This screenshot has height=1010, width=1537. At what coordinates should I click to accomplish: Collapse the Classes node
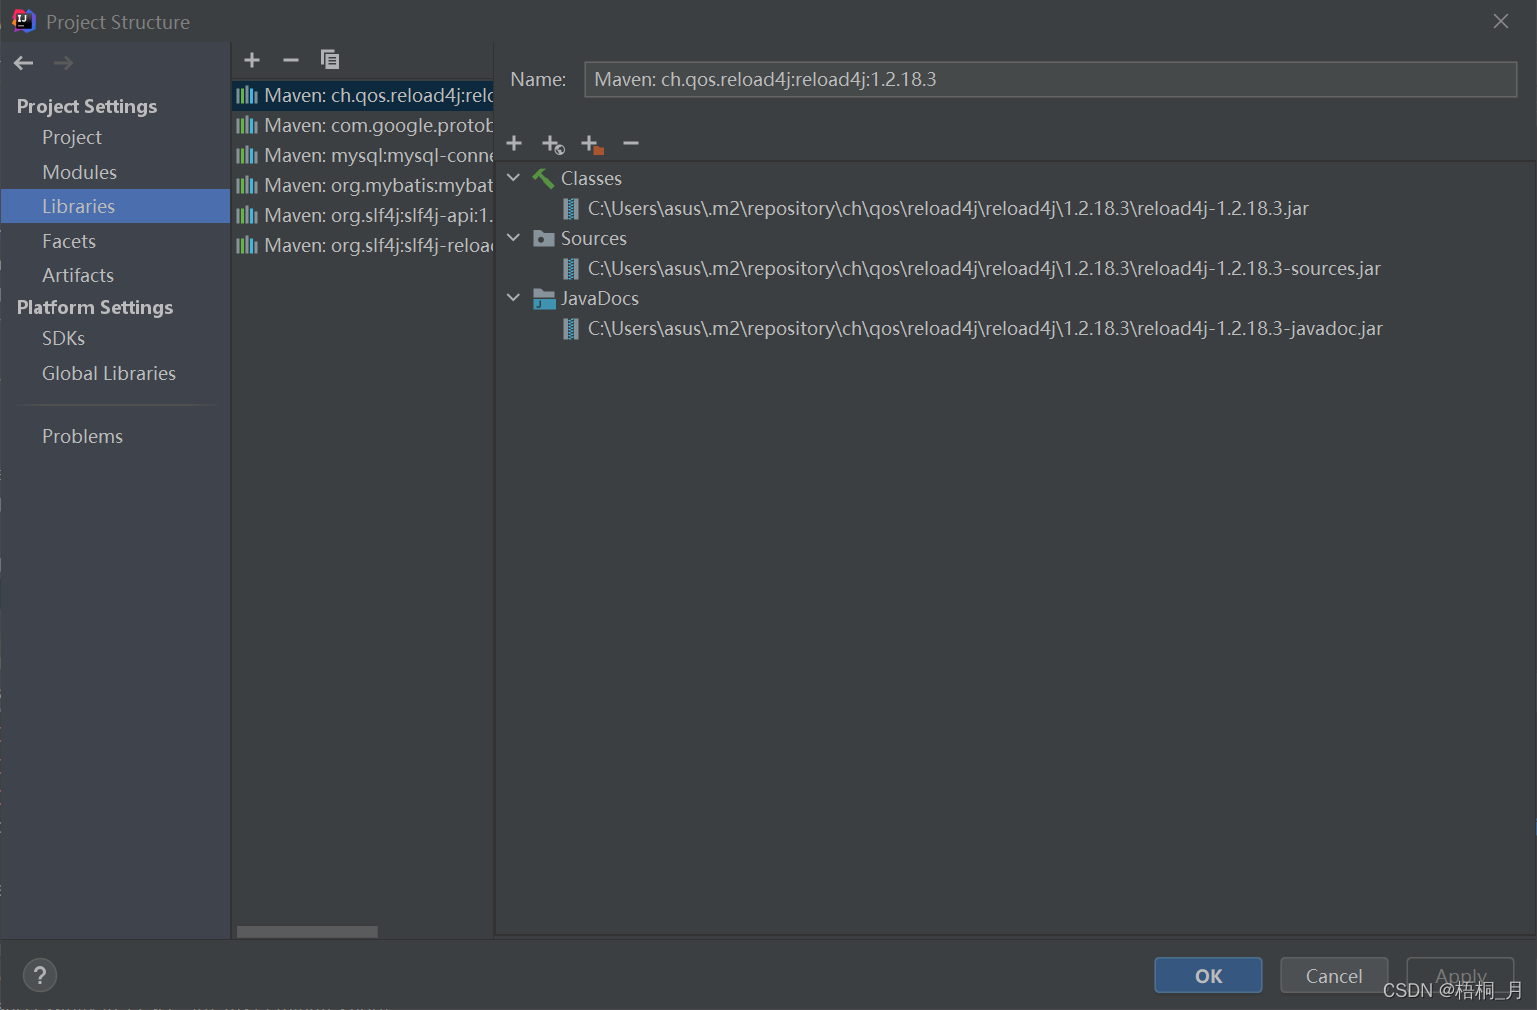pos(514,178)
